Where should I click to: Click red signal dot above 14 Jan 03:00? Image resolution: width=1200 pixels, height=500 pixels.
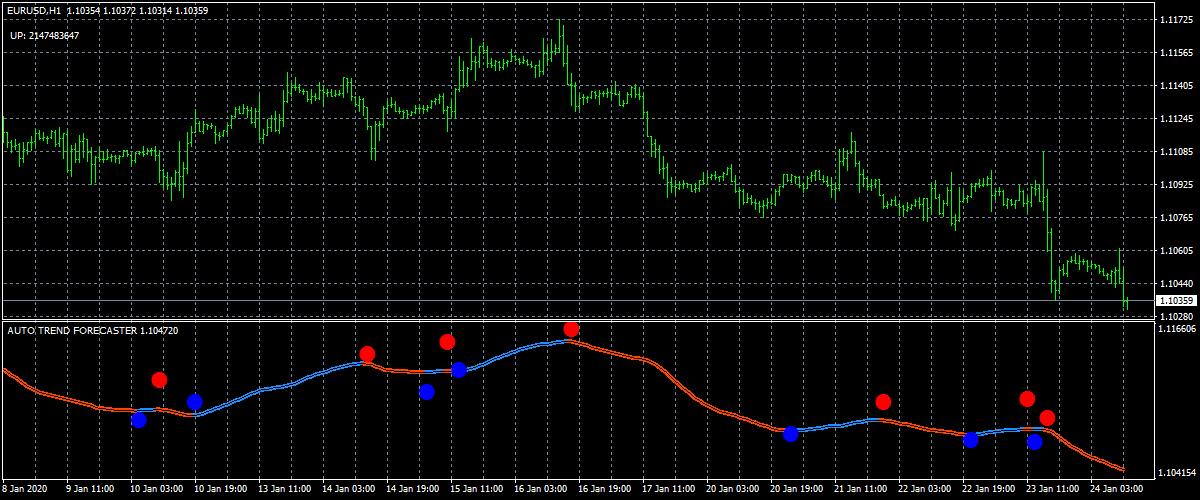coord(367,354)
